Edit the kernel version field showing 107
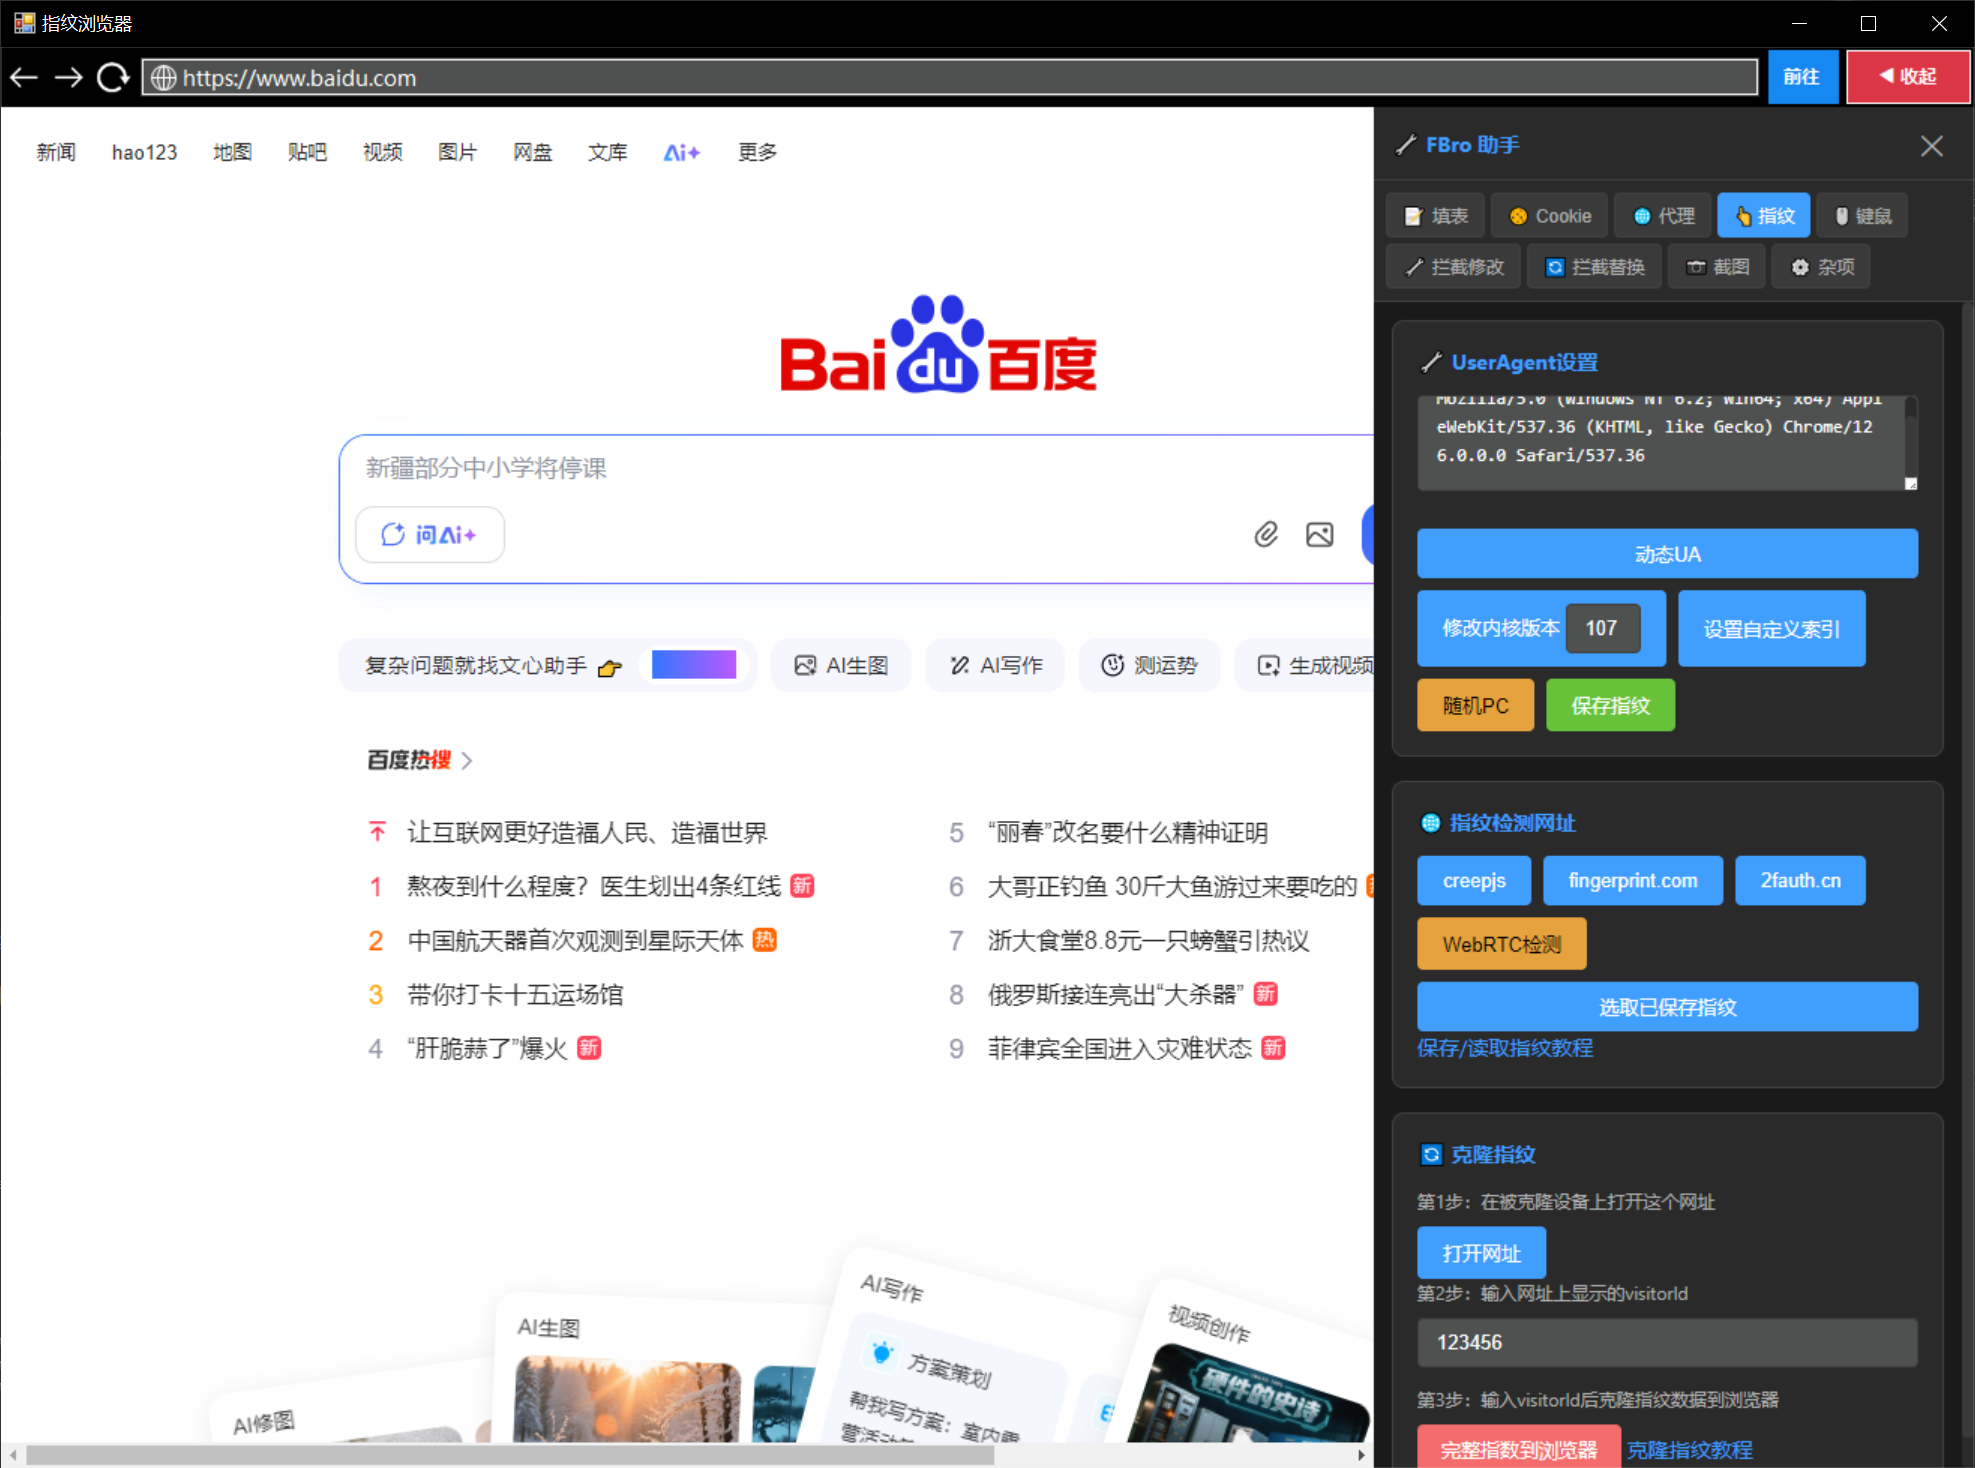The image size is (1975, 1468). click(x=1602, y=628)
